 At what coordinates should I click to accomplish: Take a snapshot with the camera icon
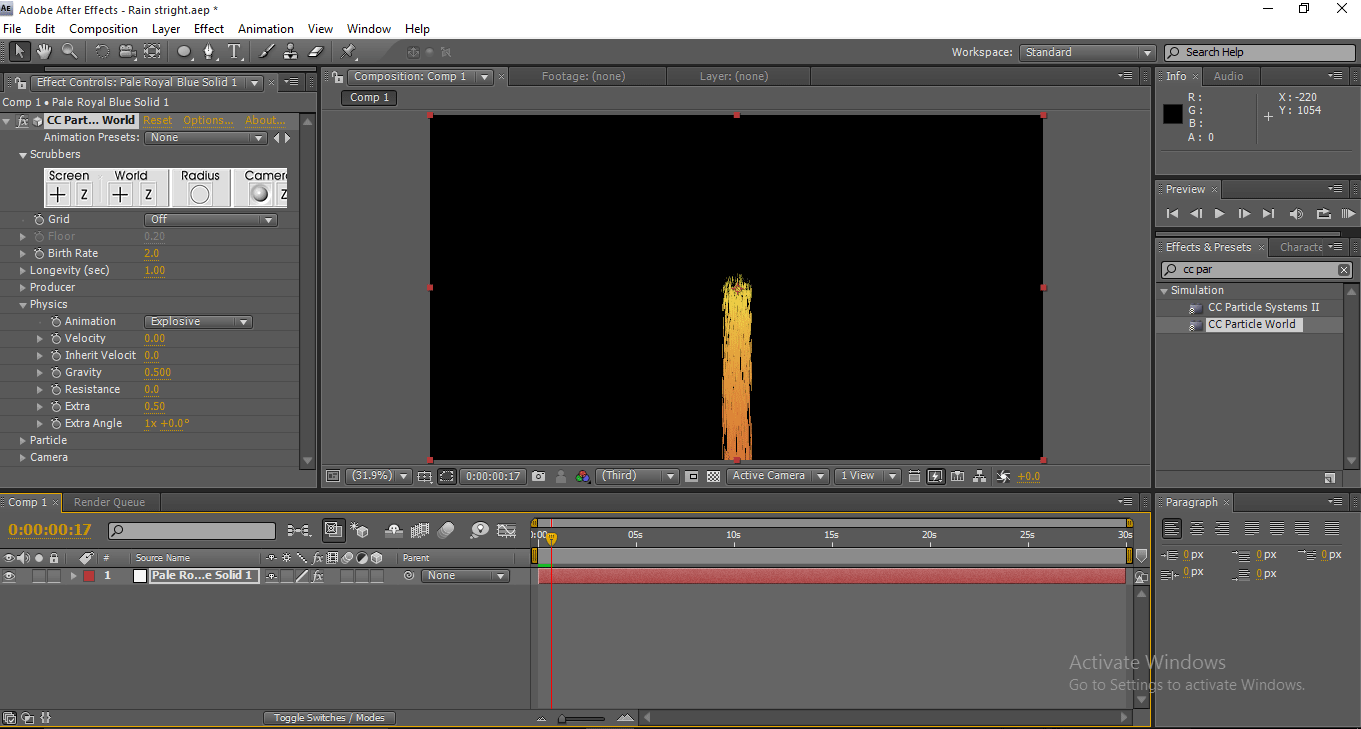[x=539, y=477]
